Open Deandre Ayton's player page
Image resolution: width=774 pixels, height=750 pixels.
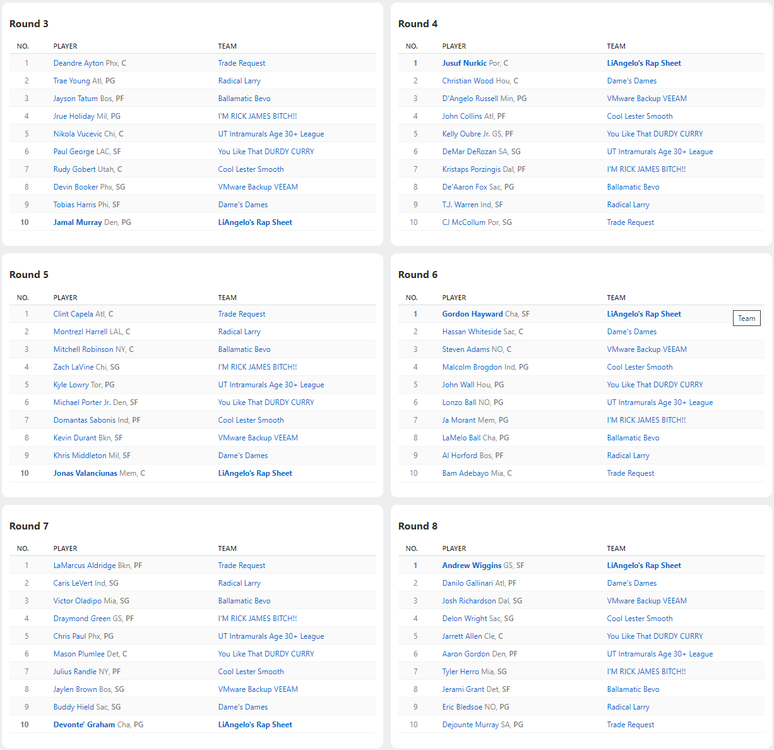point(78,63)
